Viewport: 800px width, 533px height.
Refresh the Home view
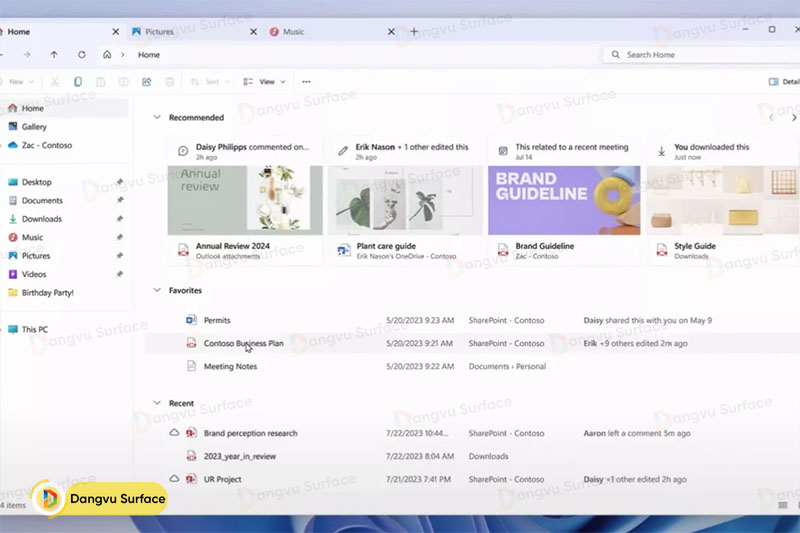tap(82, 55)
